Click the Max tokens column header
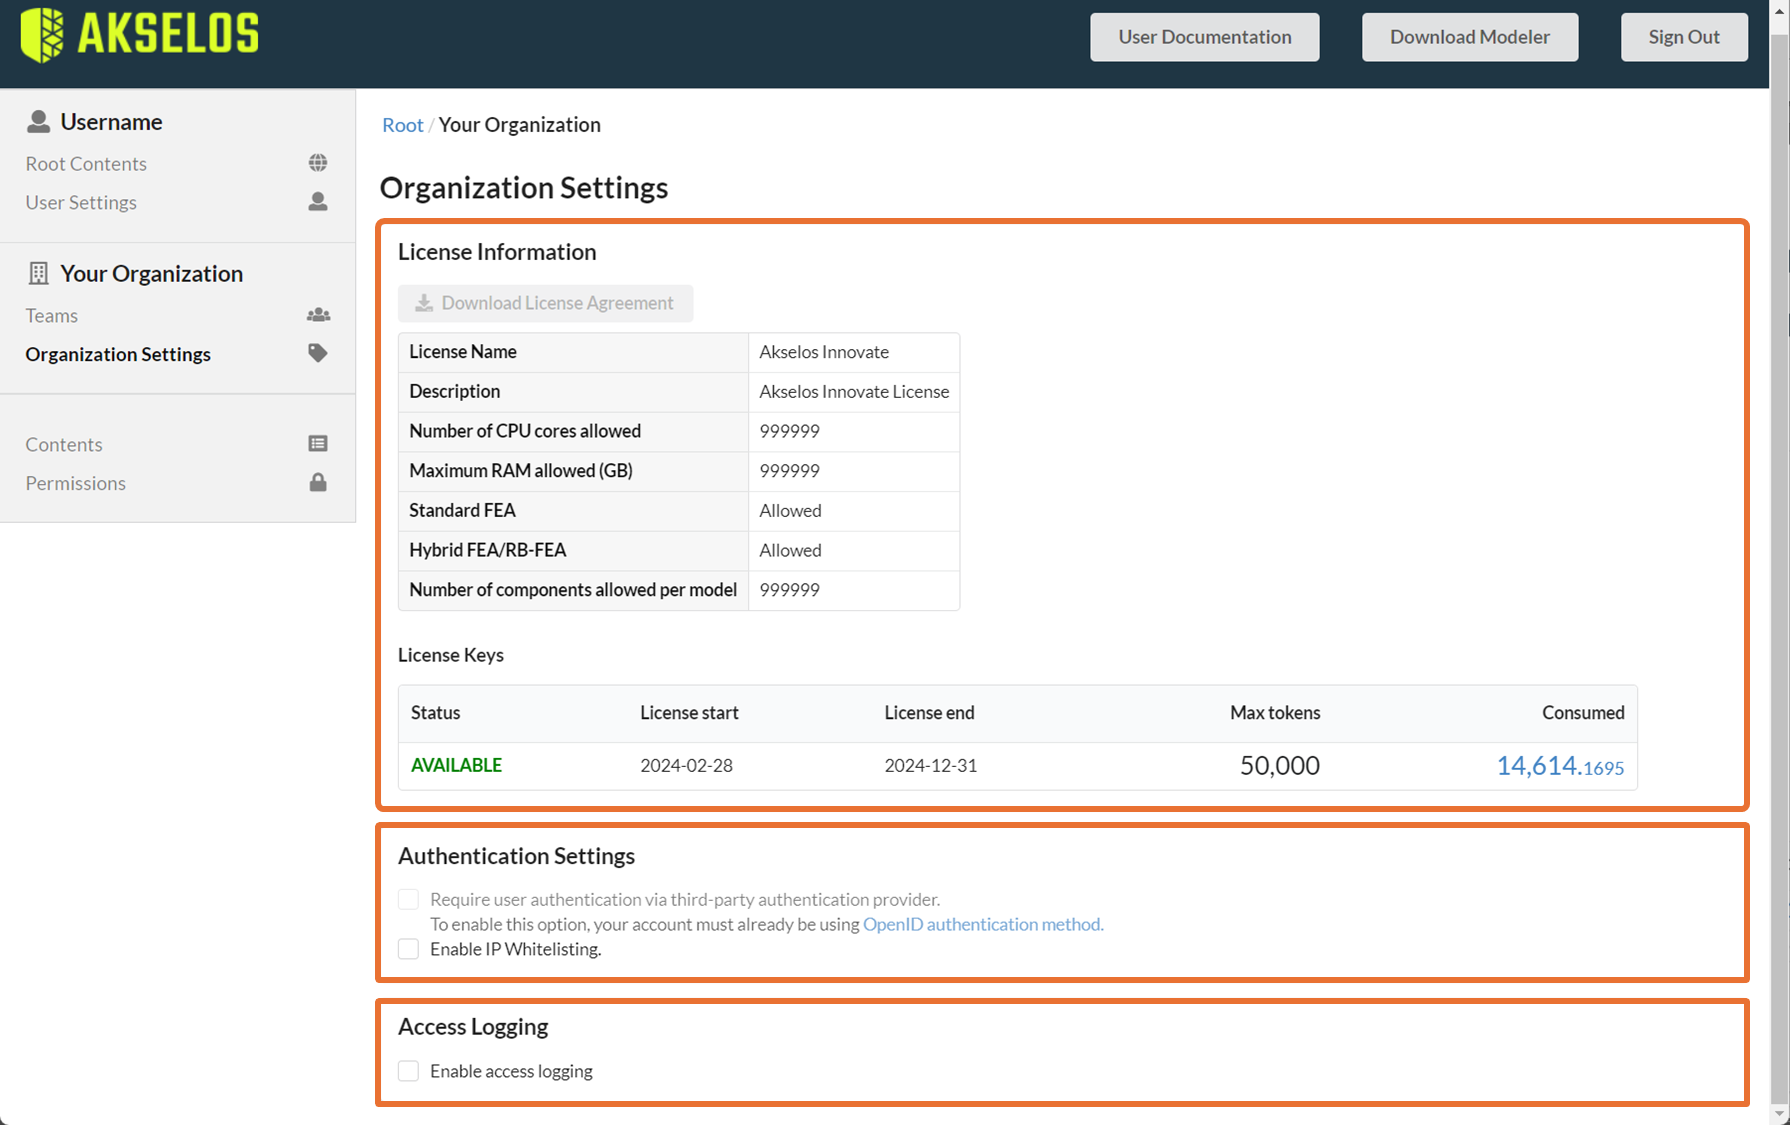 1275,713
